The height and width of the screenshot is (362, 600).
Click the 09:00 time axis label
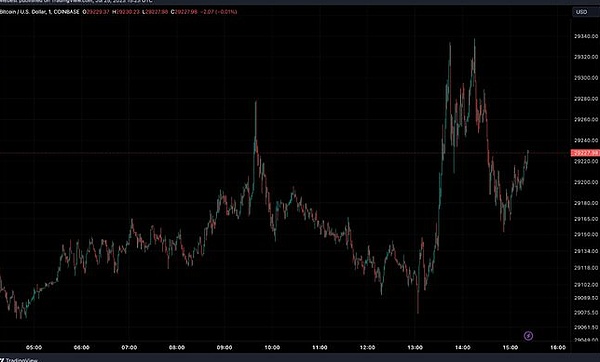click(224, 347)
